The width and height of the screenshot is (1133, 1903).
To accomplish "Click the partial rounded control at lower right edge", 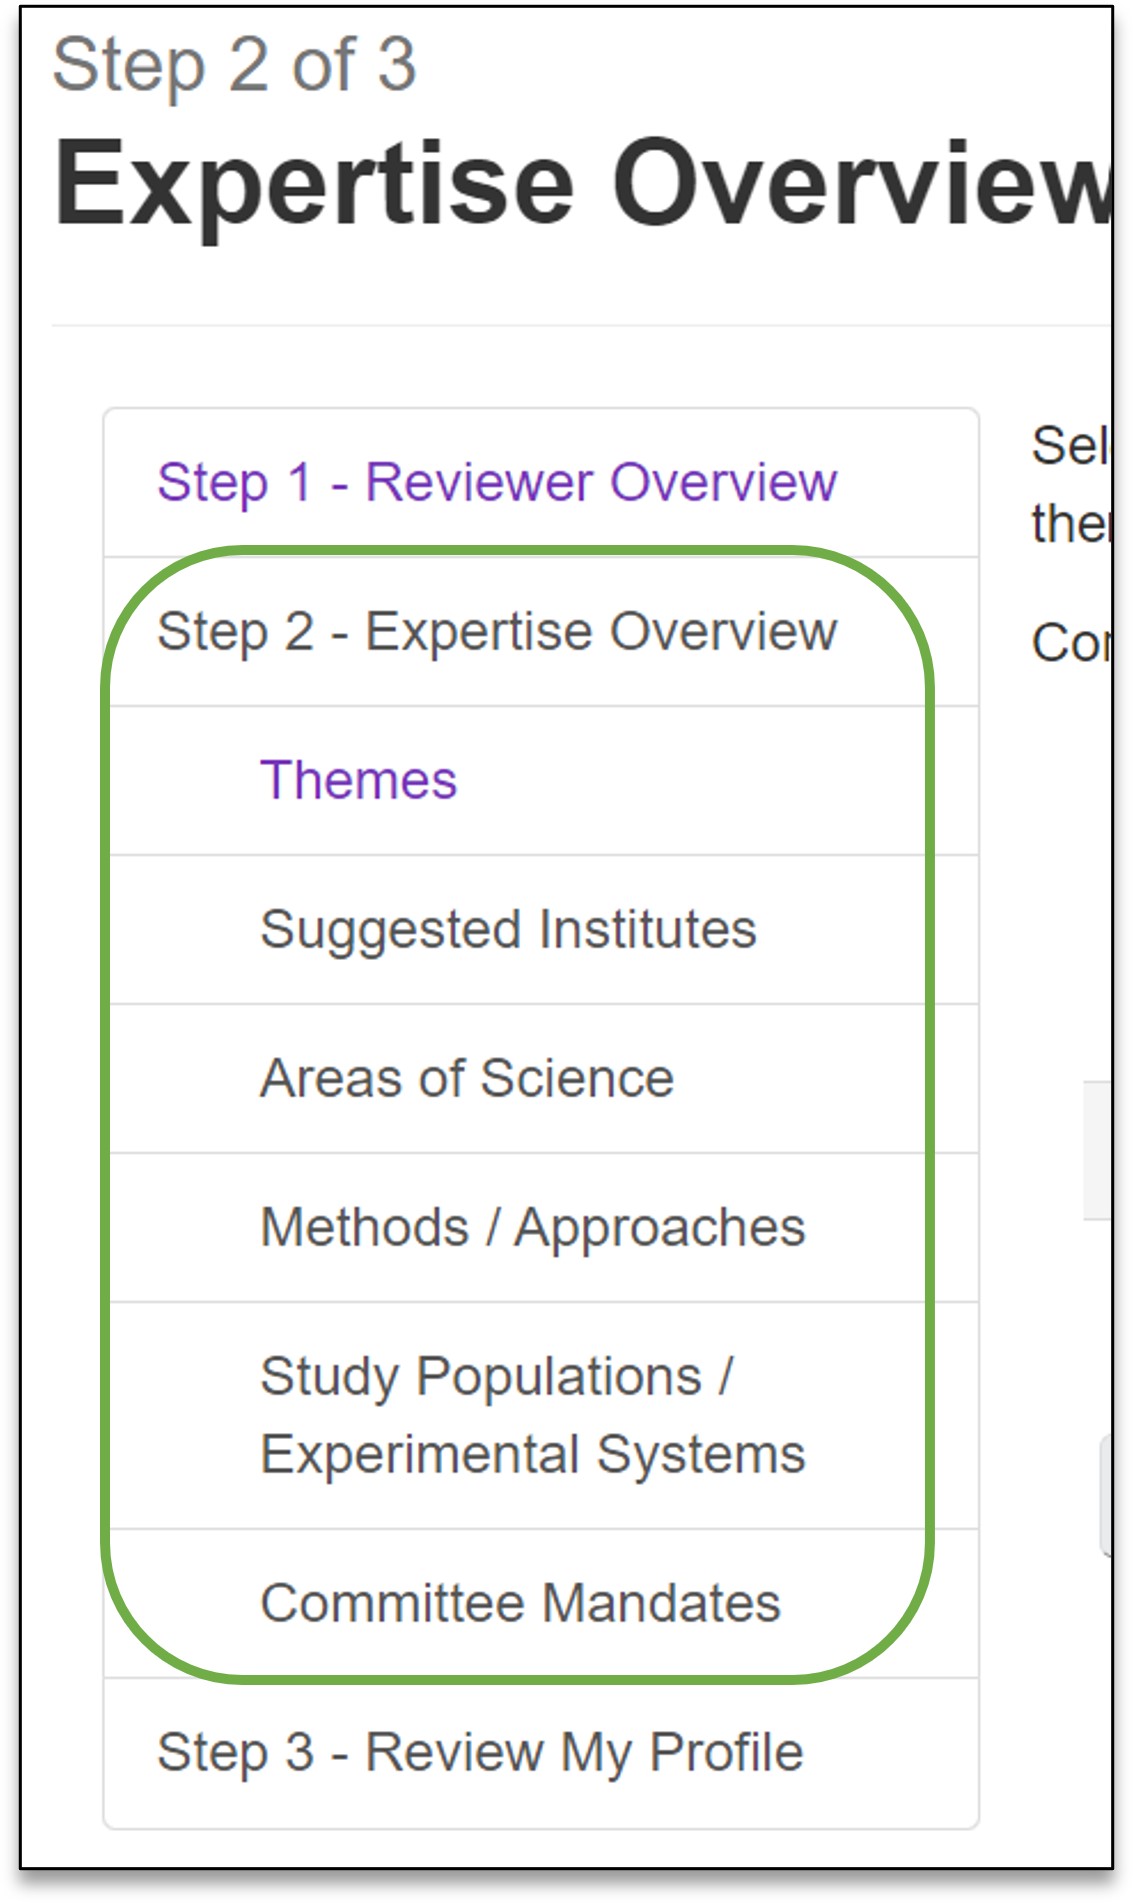I will [1105, 1495].
